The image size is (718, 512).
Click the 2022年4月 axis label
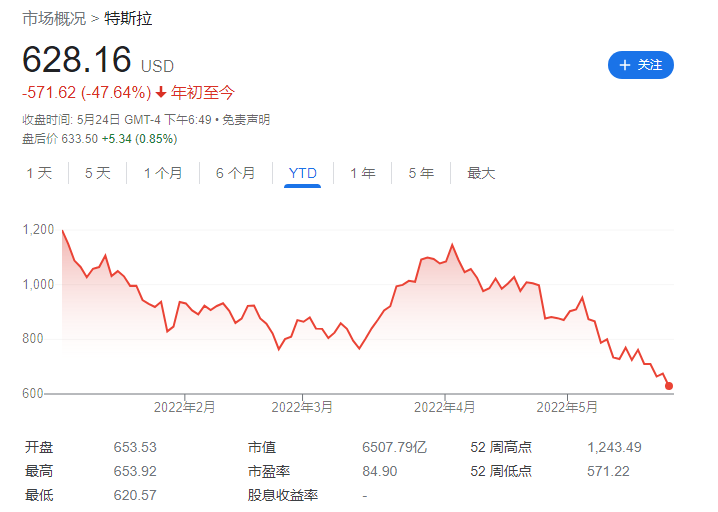click(x=445, y=407)
